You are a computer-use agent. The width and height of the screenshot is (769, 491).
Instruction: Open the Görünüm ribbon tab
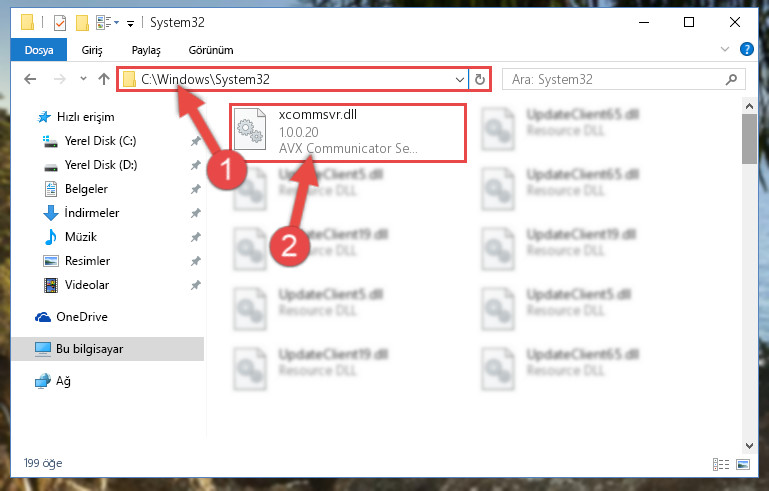211,50
